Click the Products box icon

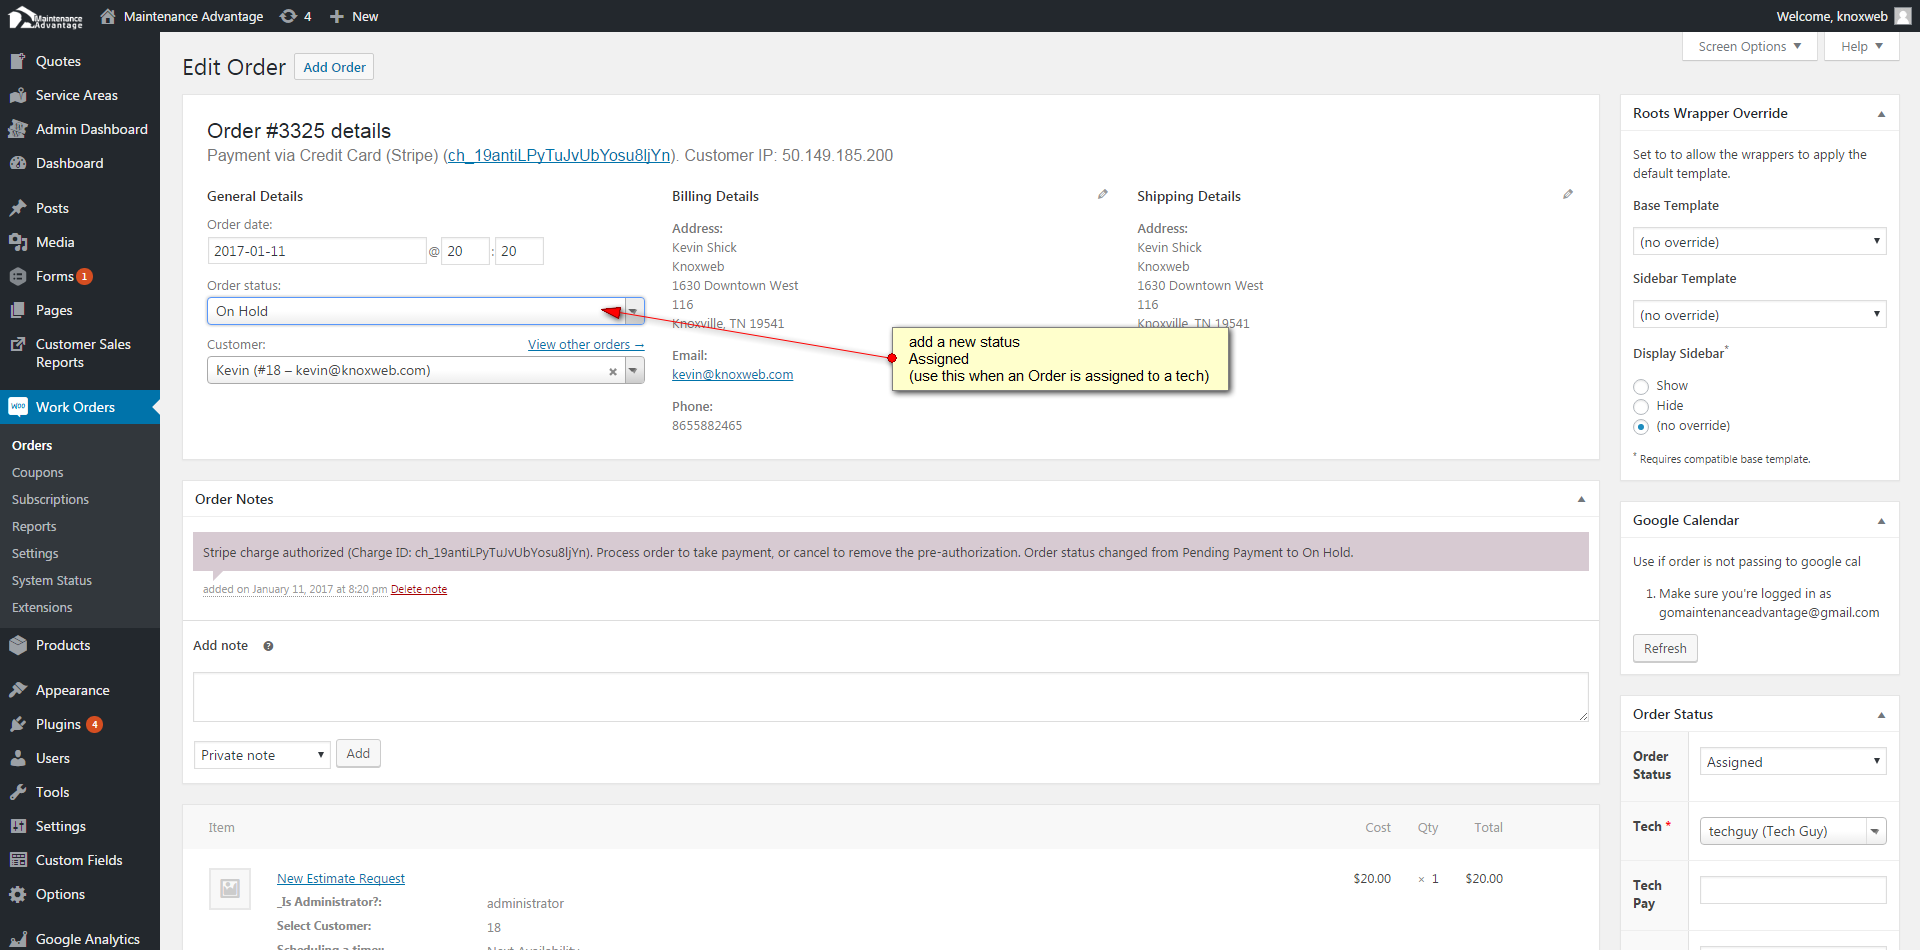click(18, 645)
